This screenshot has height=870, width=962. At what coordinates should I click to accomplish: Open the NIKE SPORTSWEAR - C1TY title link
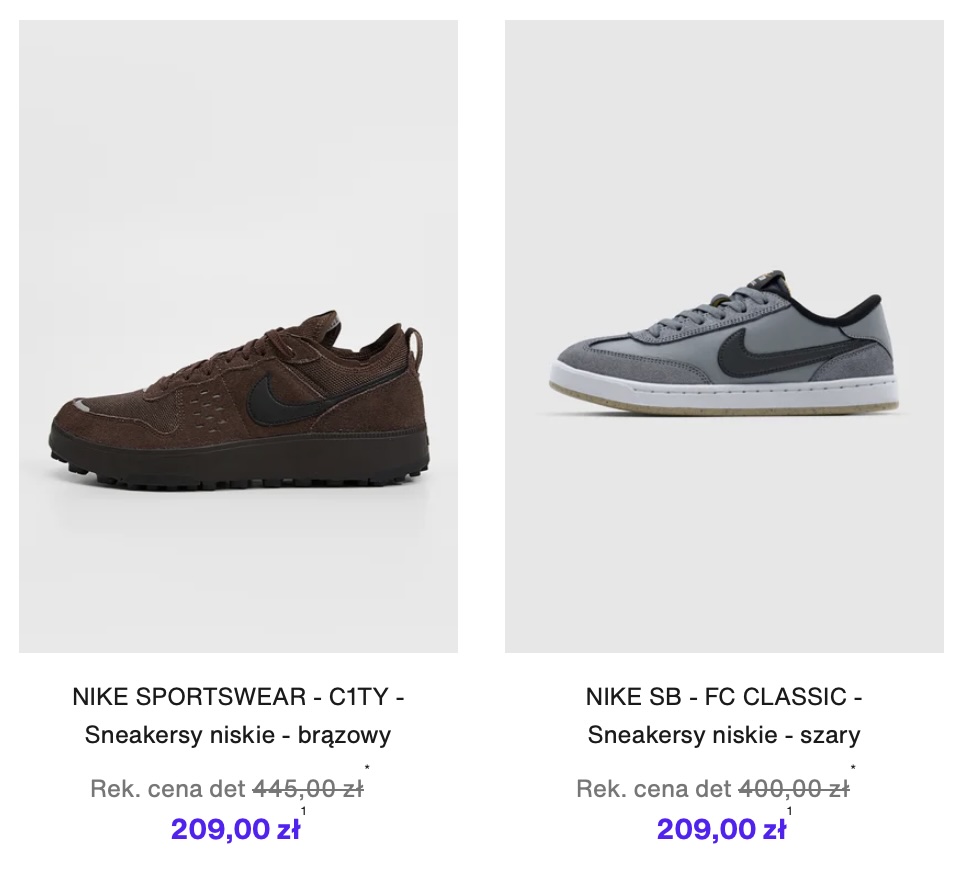pyautogui.click(x=238, y=697)
